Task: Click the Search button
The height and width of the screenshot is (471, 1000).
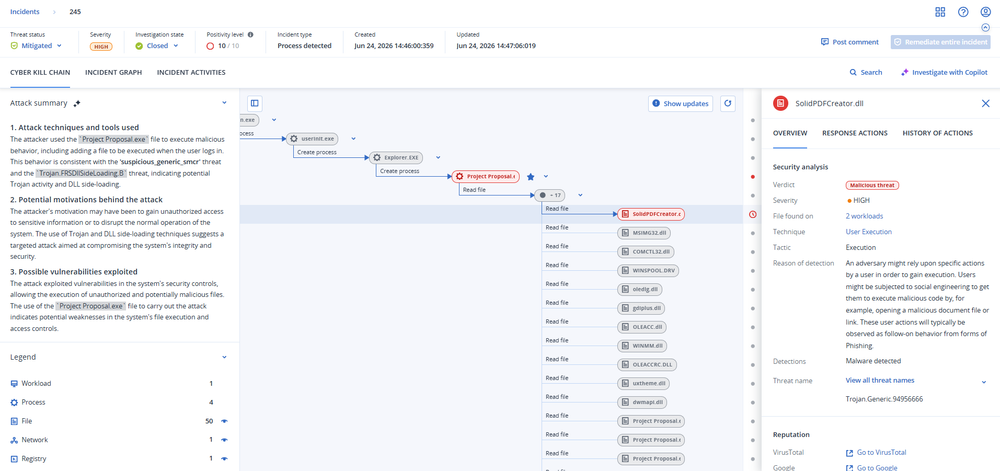Action: tap(866, 73)
